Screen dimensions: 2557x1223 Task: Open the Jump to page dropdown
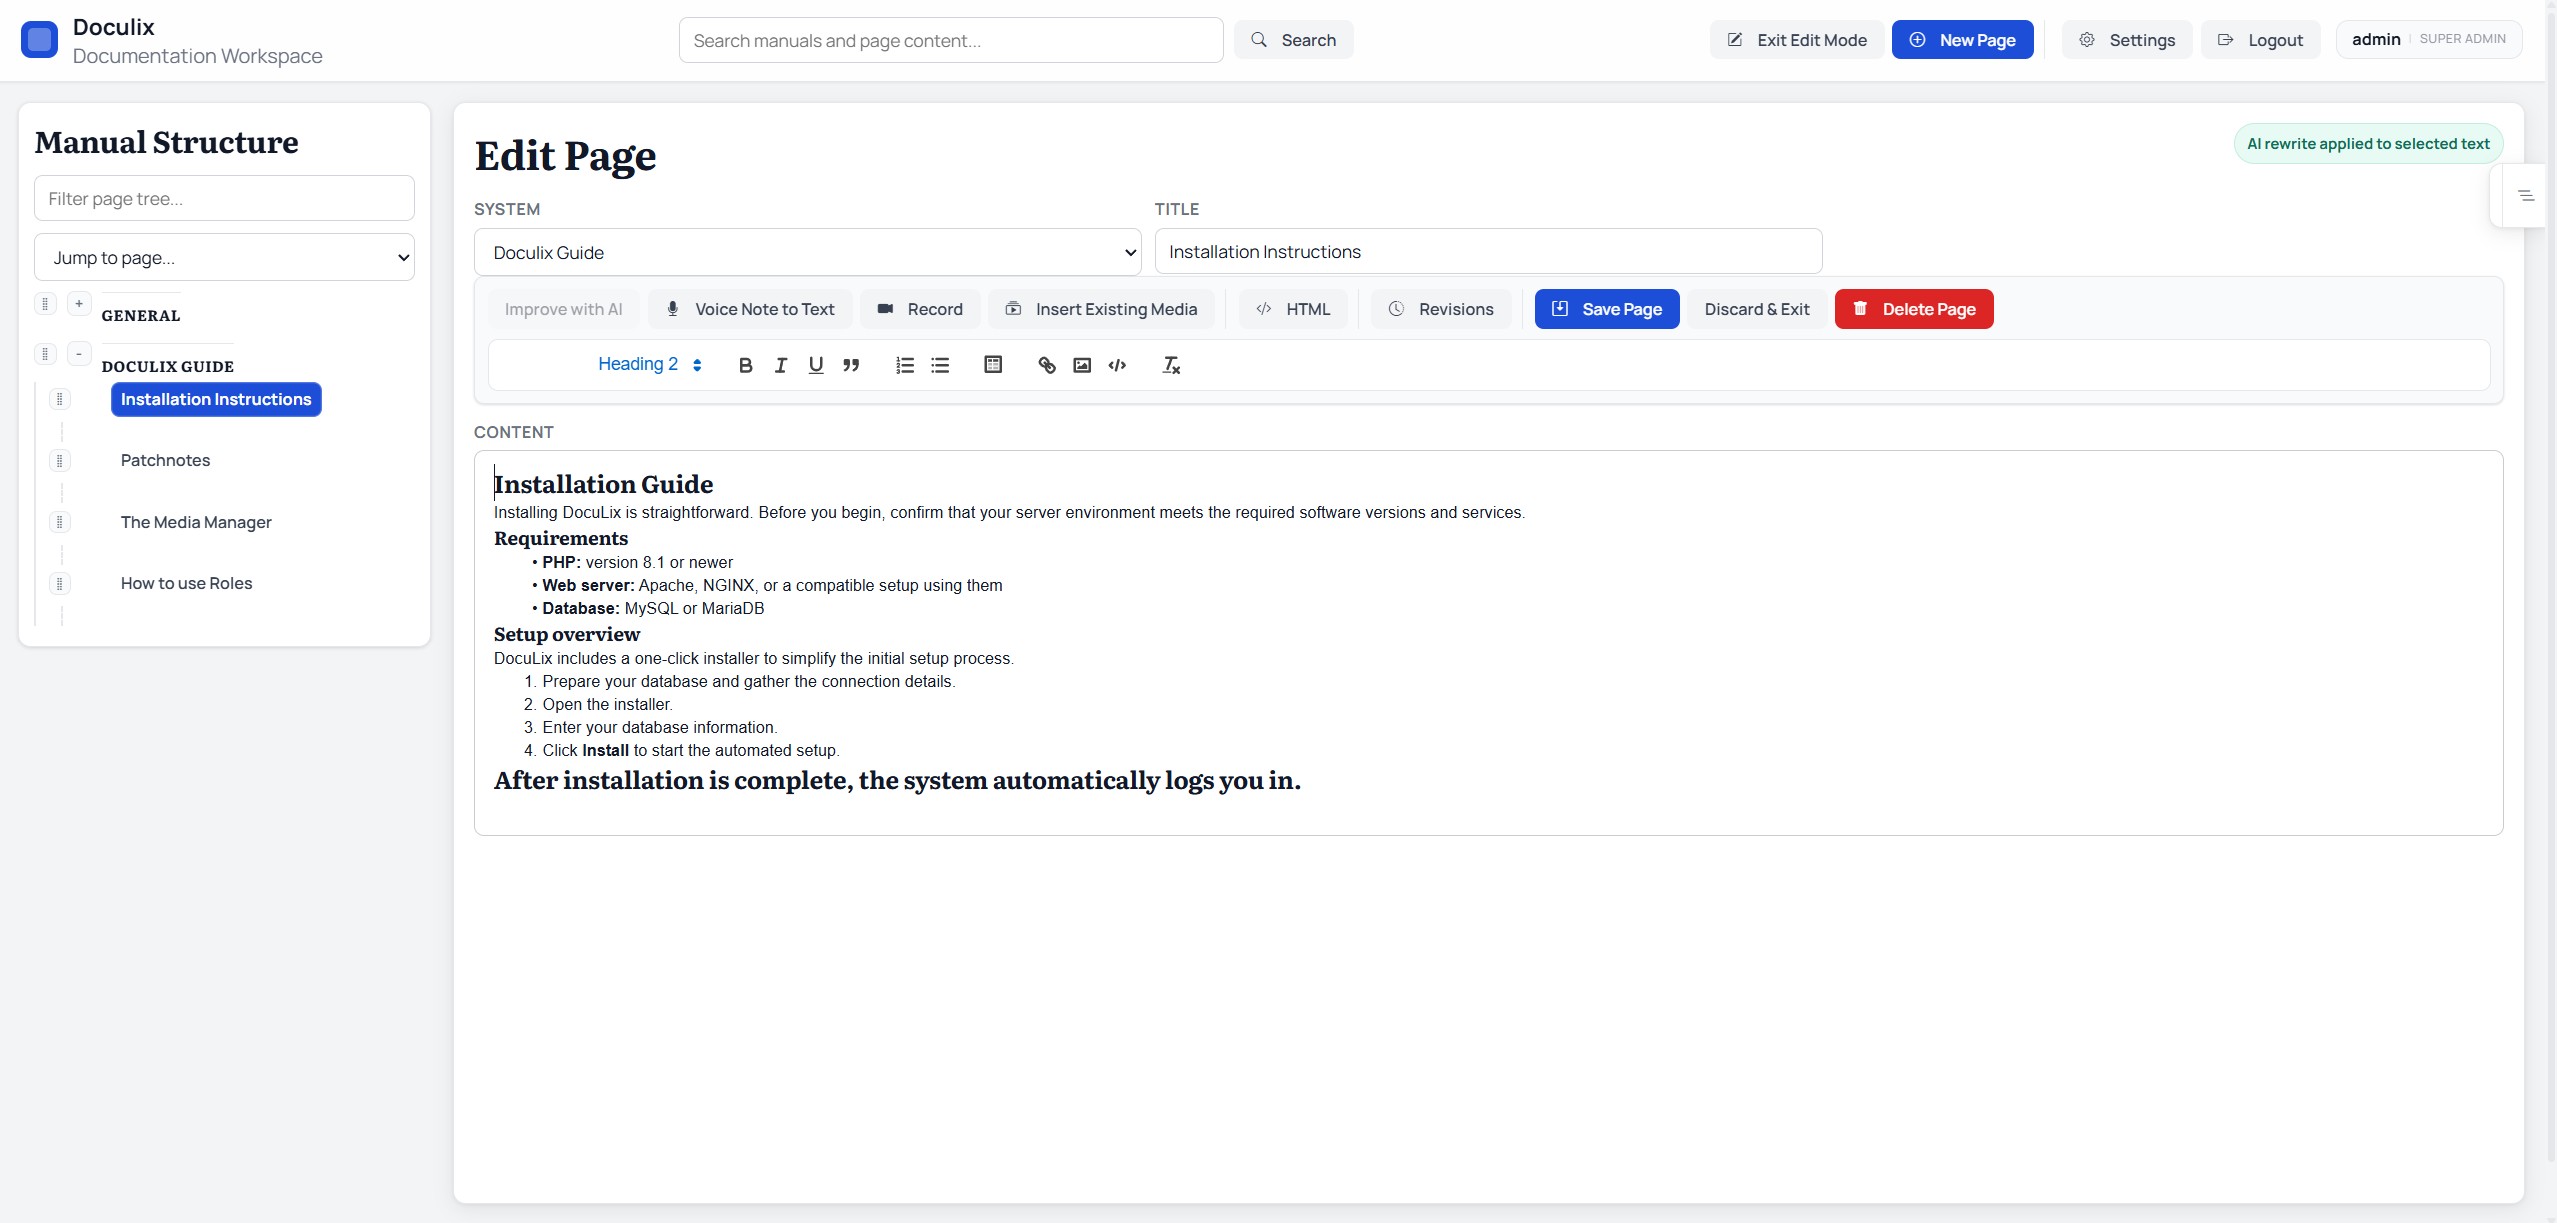[224, 258]
